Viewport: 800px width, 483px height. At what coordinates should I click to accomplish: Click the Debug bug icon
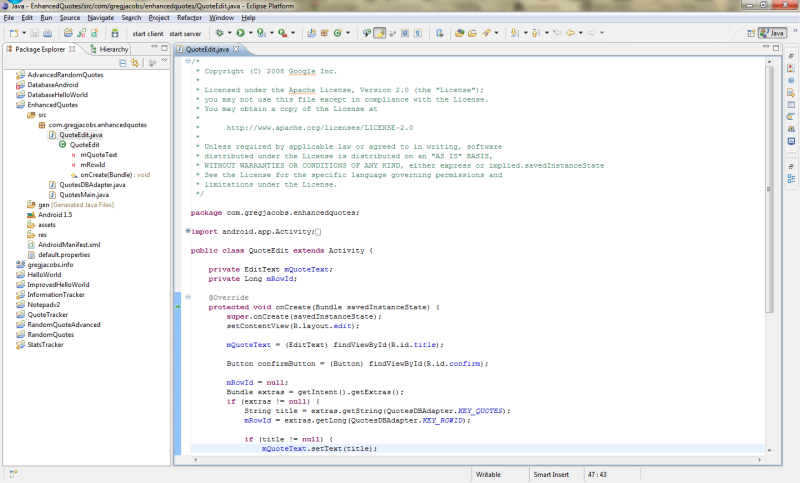pos(218,33)
